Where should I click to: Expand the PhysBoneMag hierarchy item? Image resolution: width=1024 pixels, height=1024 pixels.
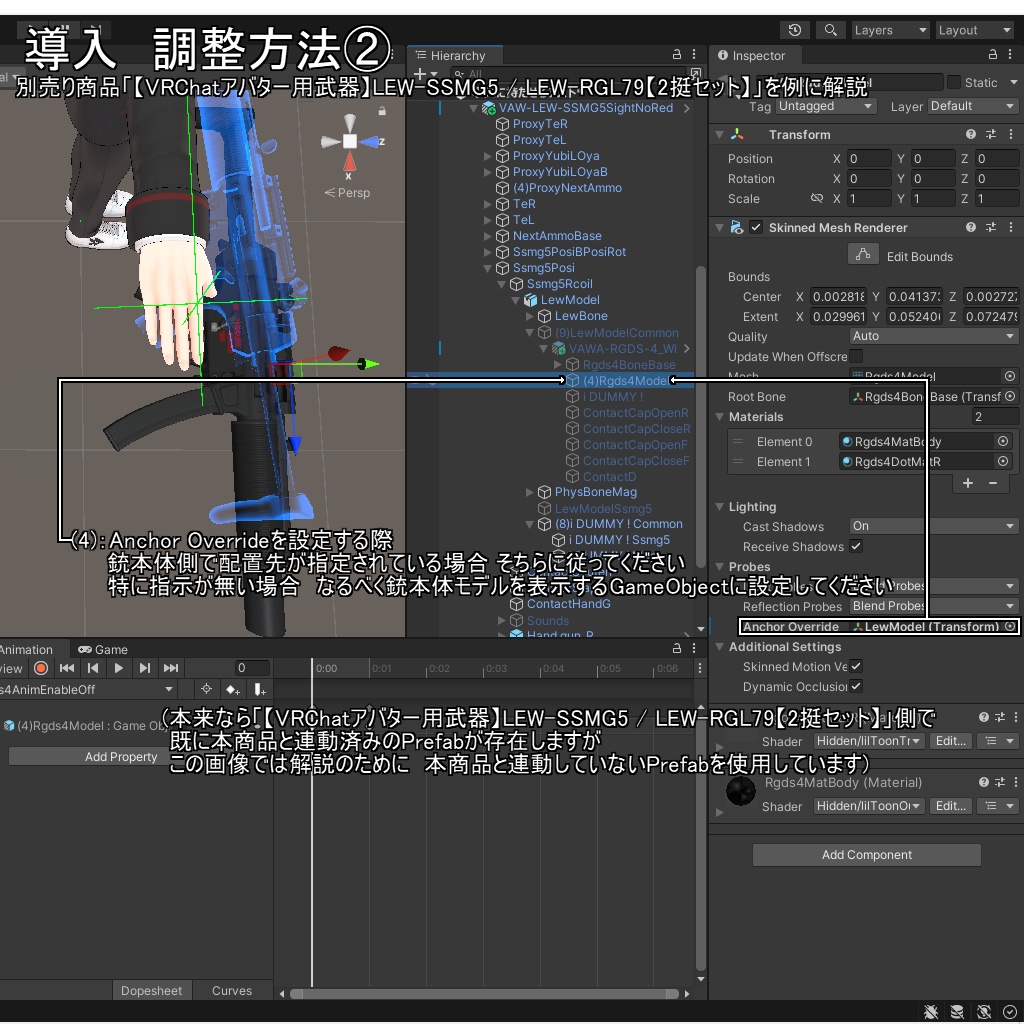[x=530, y=492]
